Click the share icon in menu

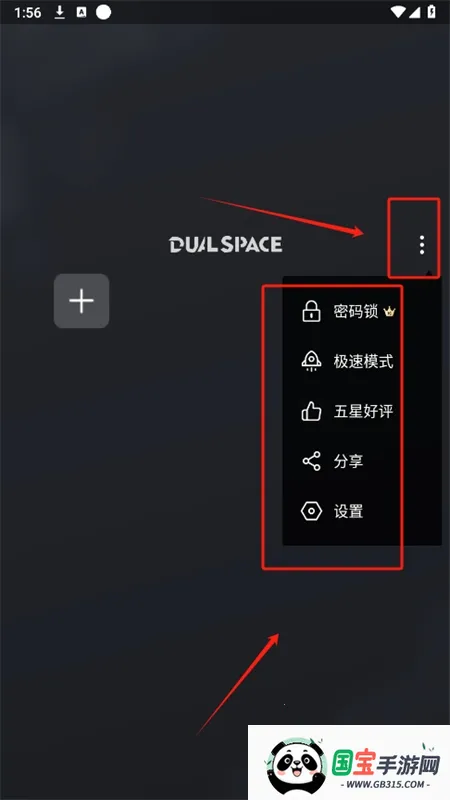click(311, 461)
